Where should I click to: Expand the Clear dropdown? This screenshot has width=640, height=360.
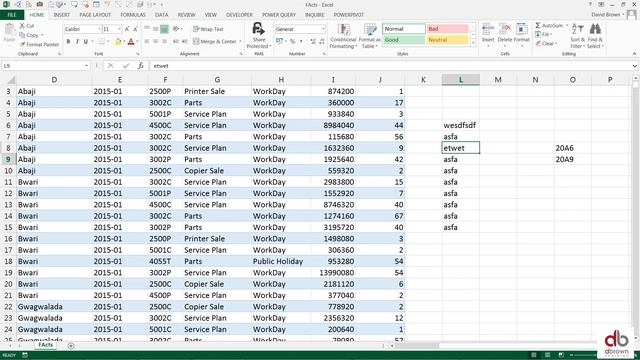556,44
